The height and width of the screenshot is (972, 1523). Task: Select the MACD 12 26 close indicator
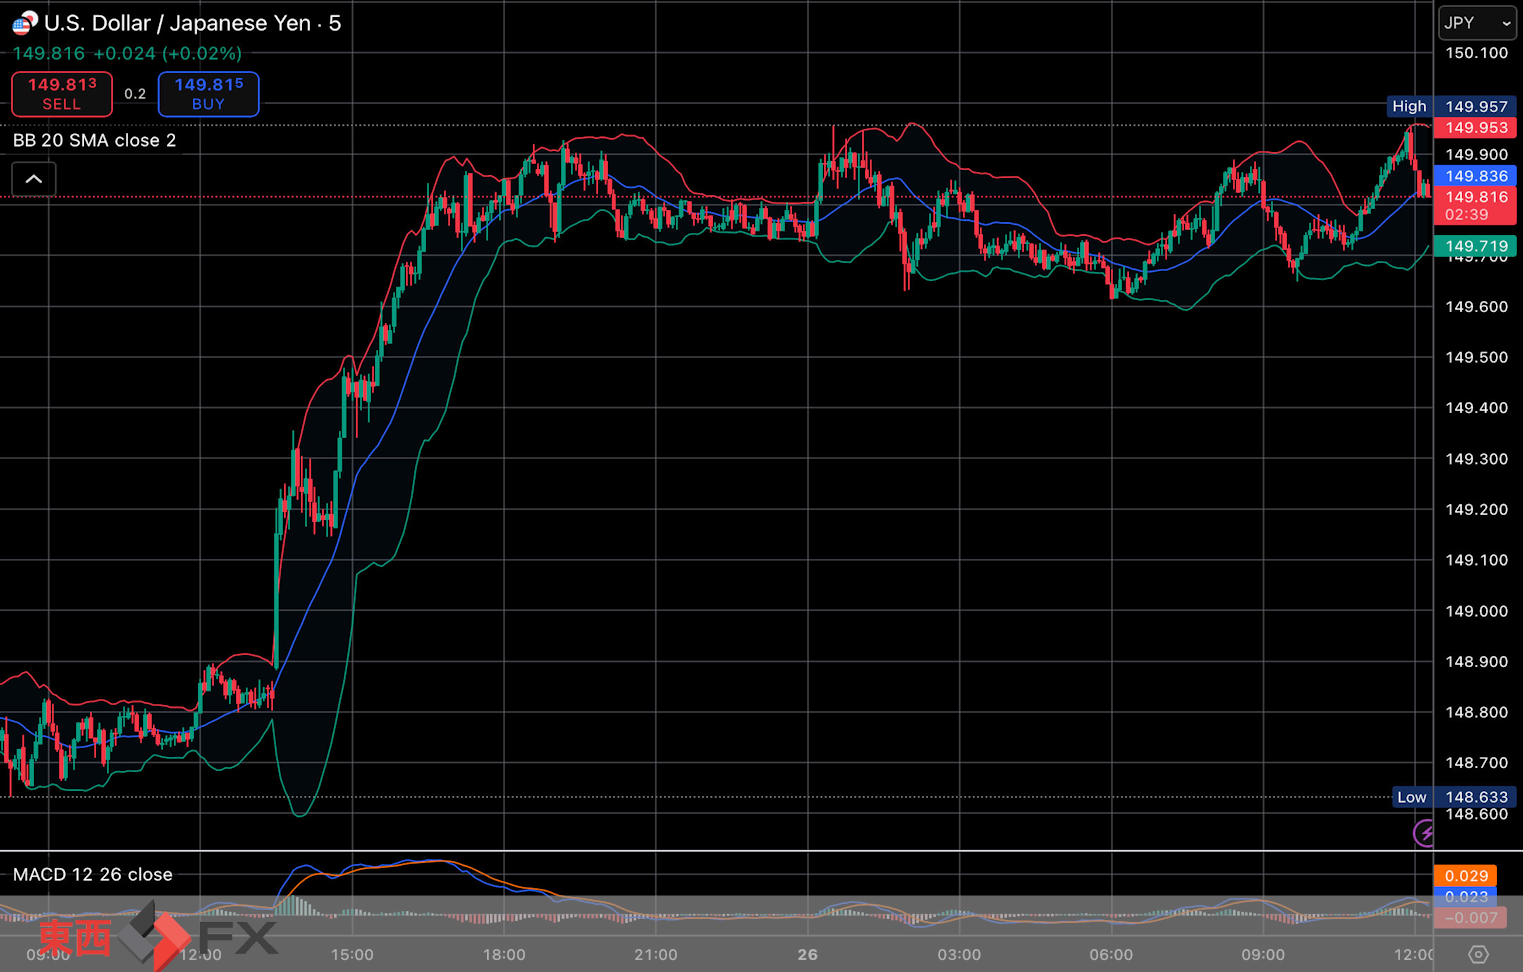pos(92,874)
